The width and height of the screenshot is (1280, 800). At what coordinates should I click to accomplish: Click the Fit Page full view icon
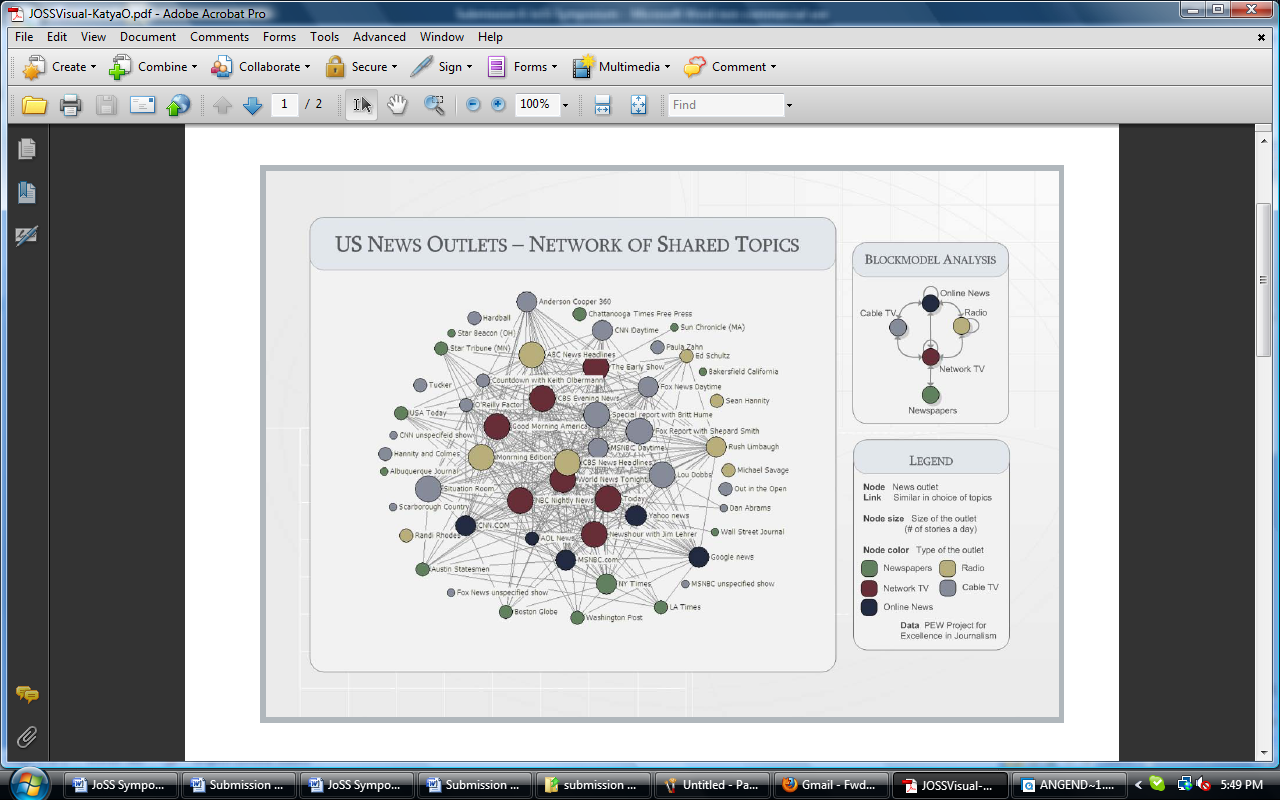(x=639, y=105)
